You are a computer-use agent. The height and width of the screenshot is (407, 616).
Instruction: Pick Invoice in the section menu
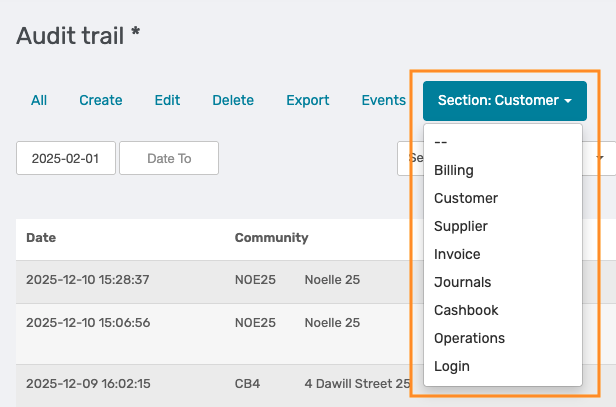click(457, 254)
